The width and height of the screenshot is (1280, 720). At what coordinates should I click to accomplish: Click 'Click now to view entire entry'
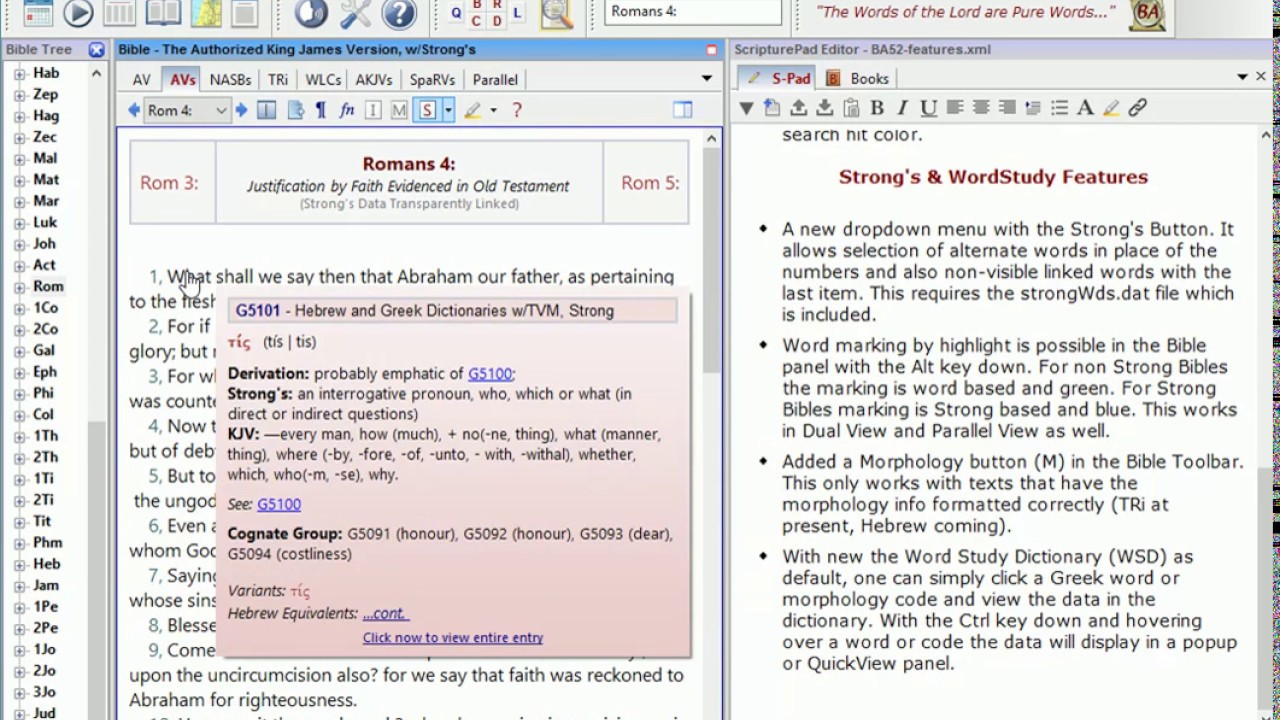coord(453,637)
